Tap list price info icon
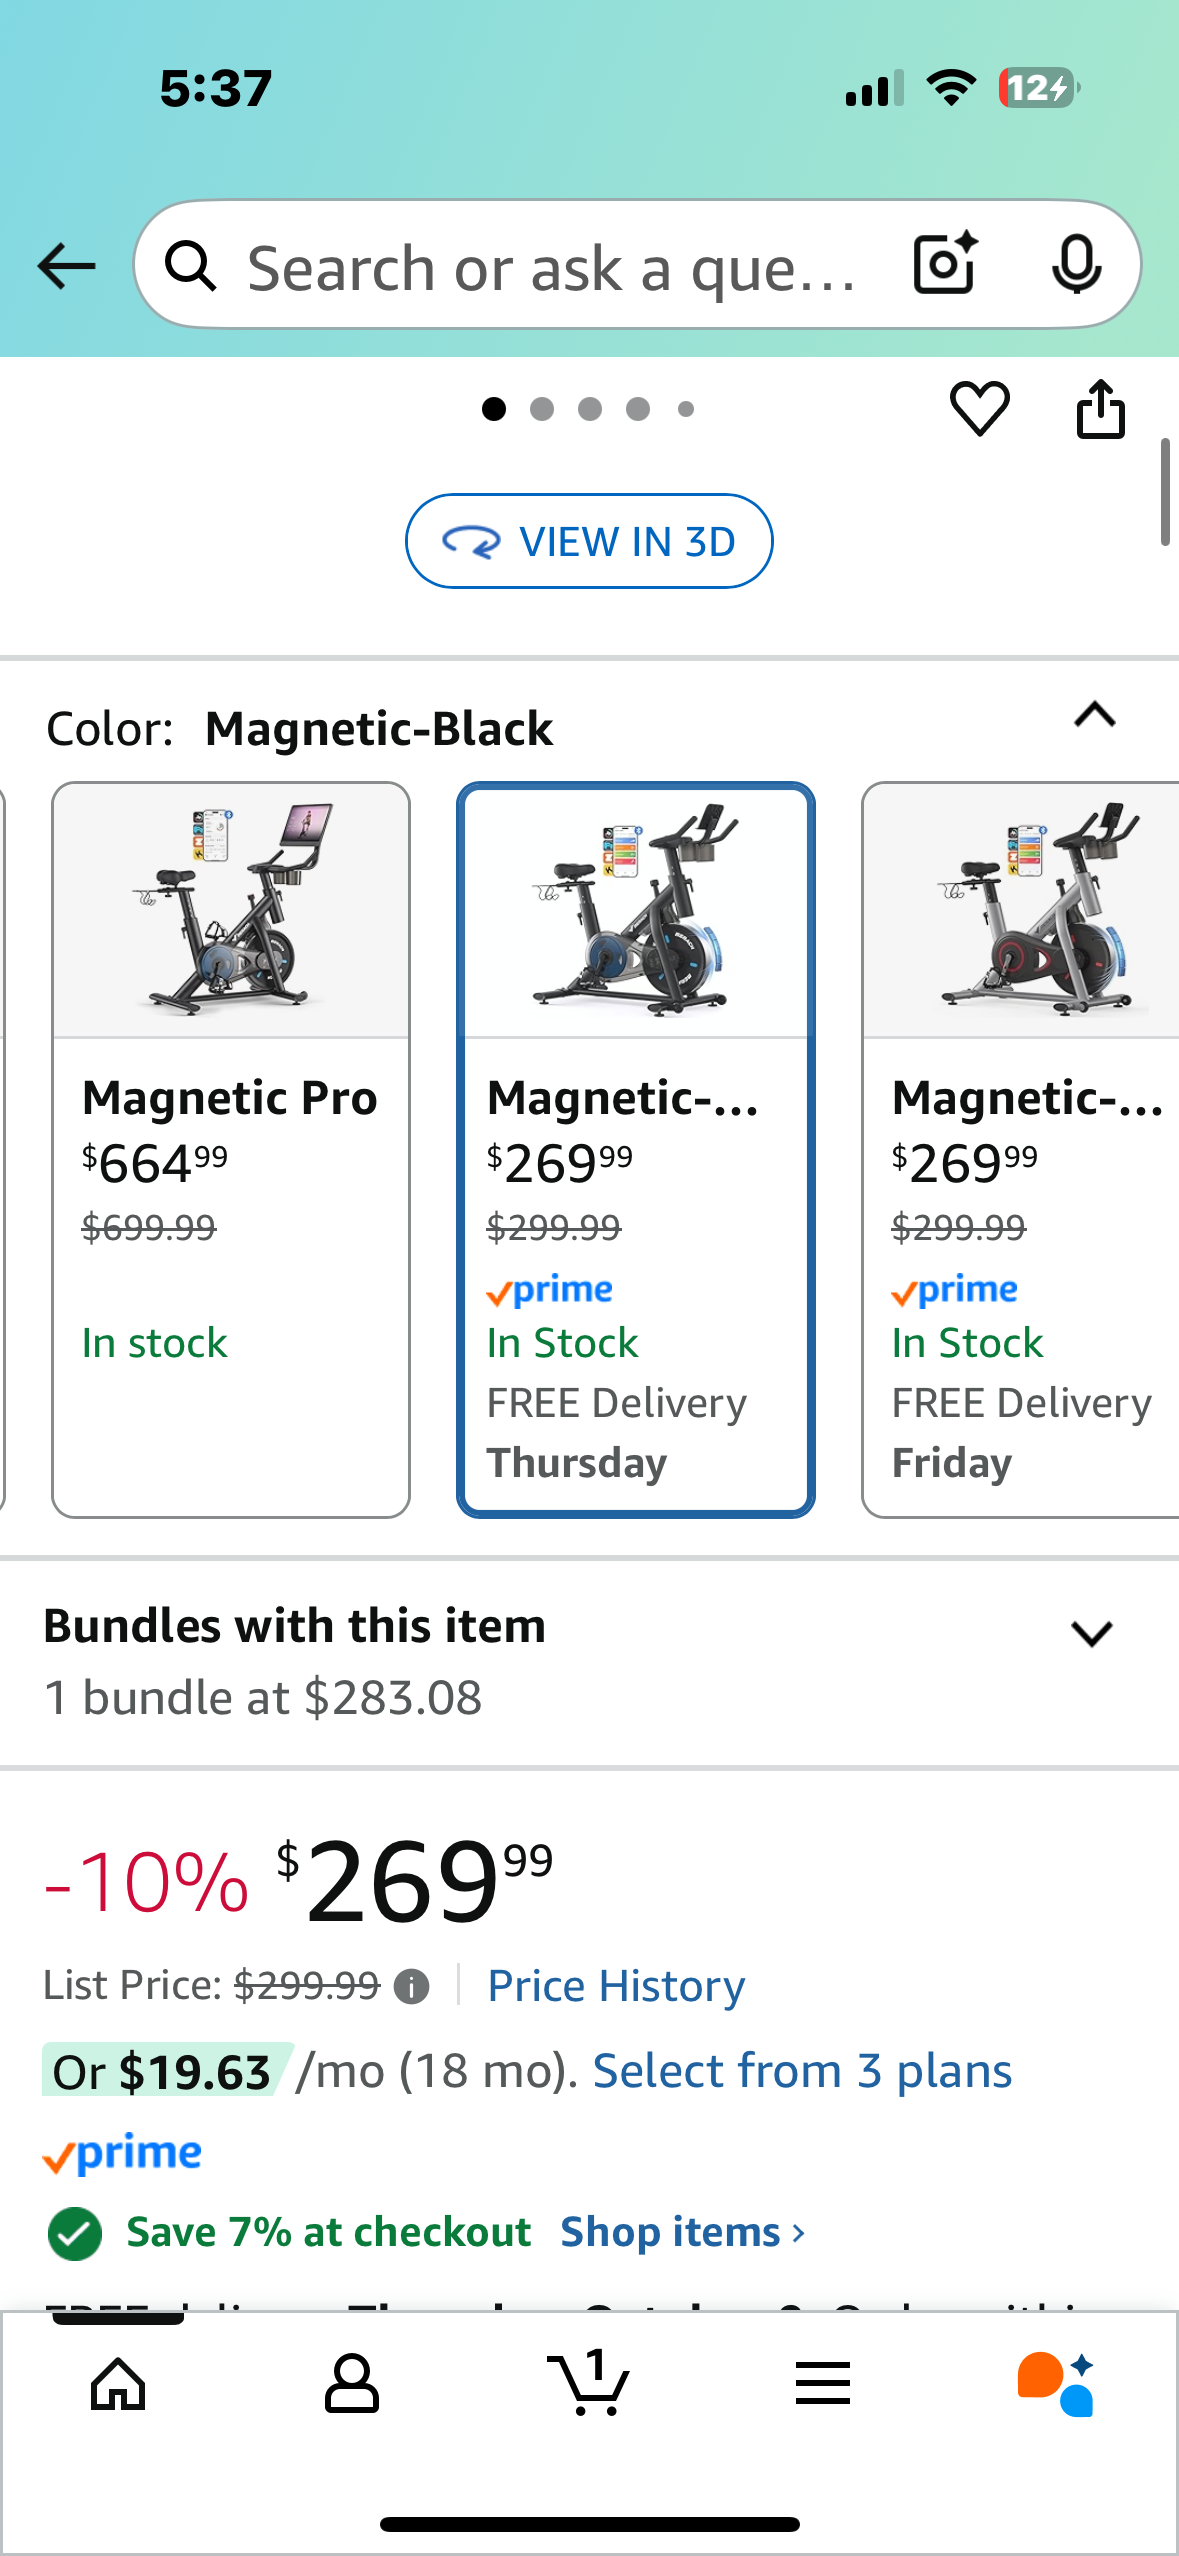The width and height of the screenshot is (1179, 2556). [x=411, y=1986]
